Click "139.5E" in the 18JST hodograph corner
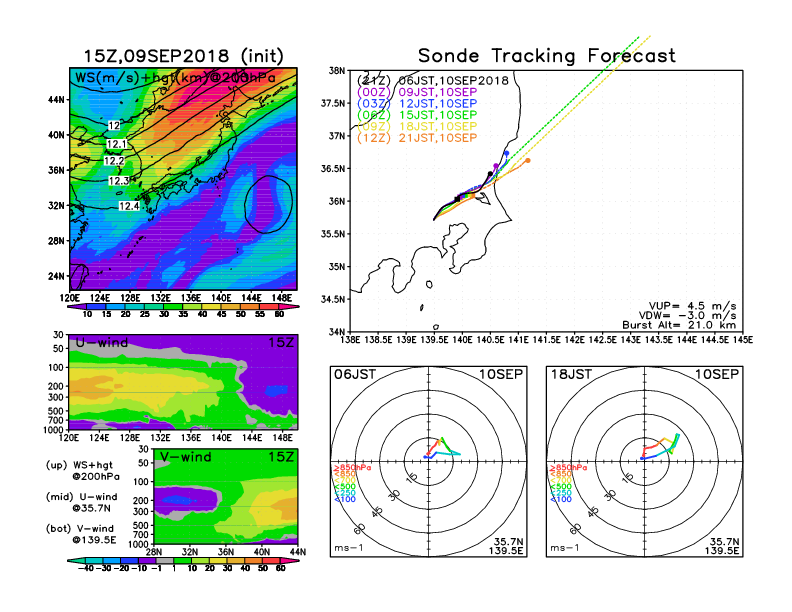The image size is (792, 612). (x=722, y=550)
